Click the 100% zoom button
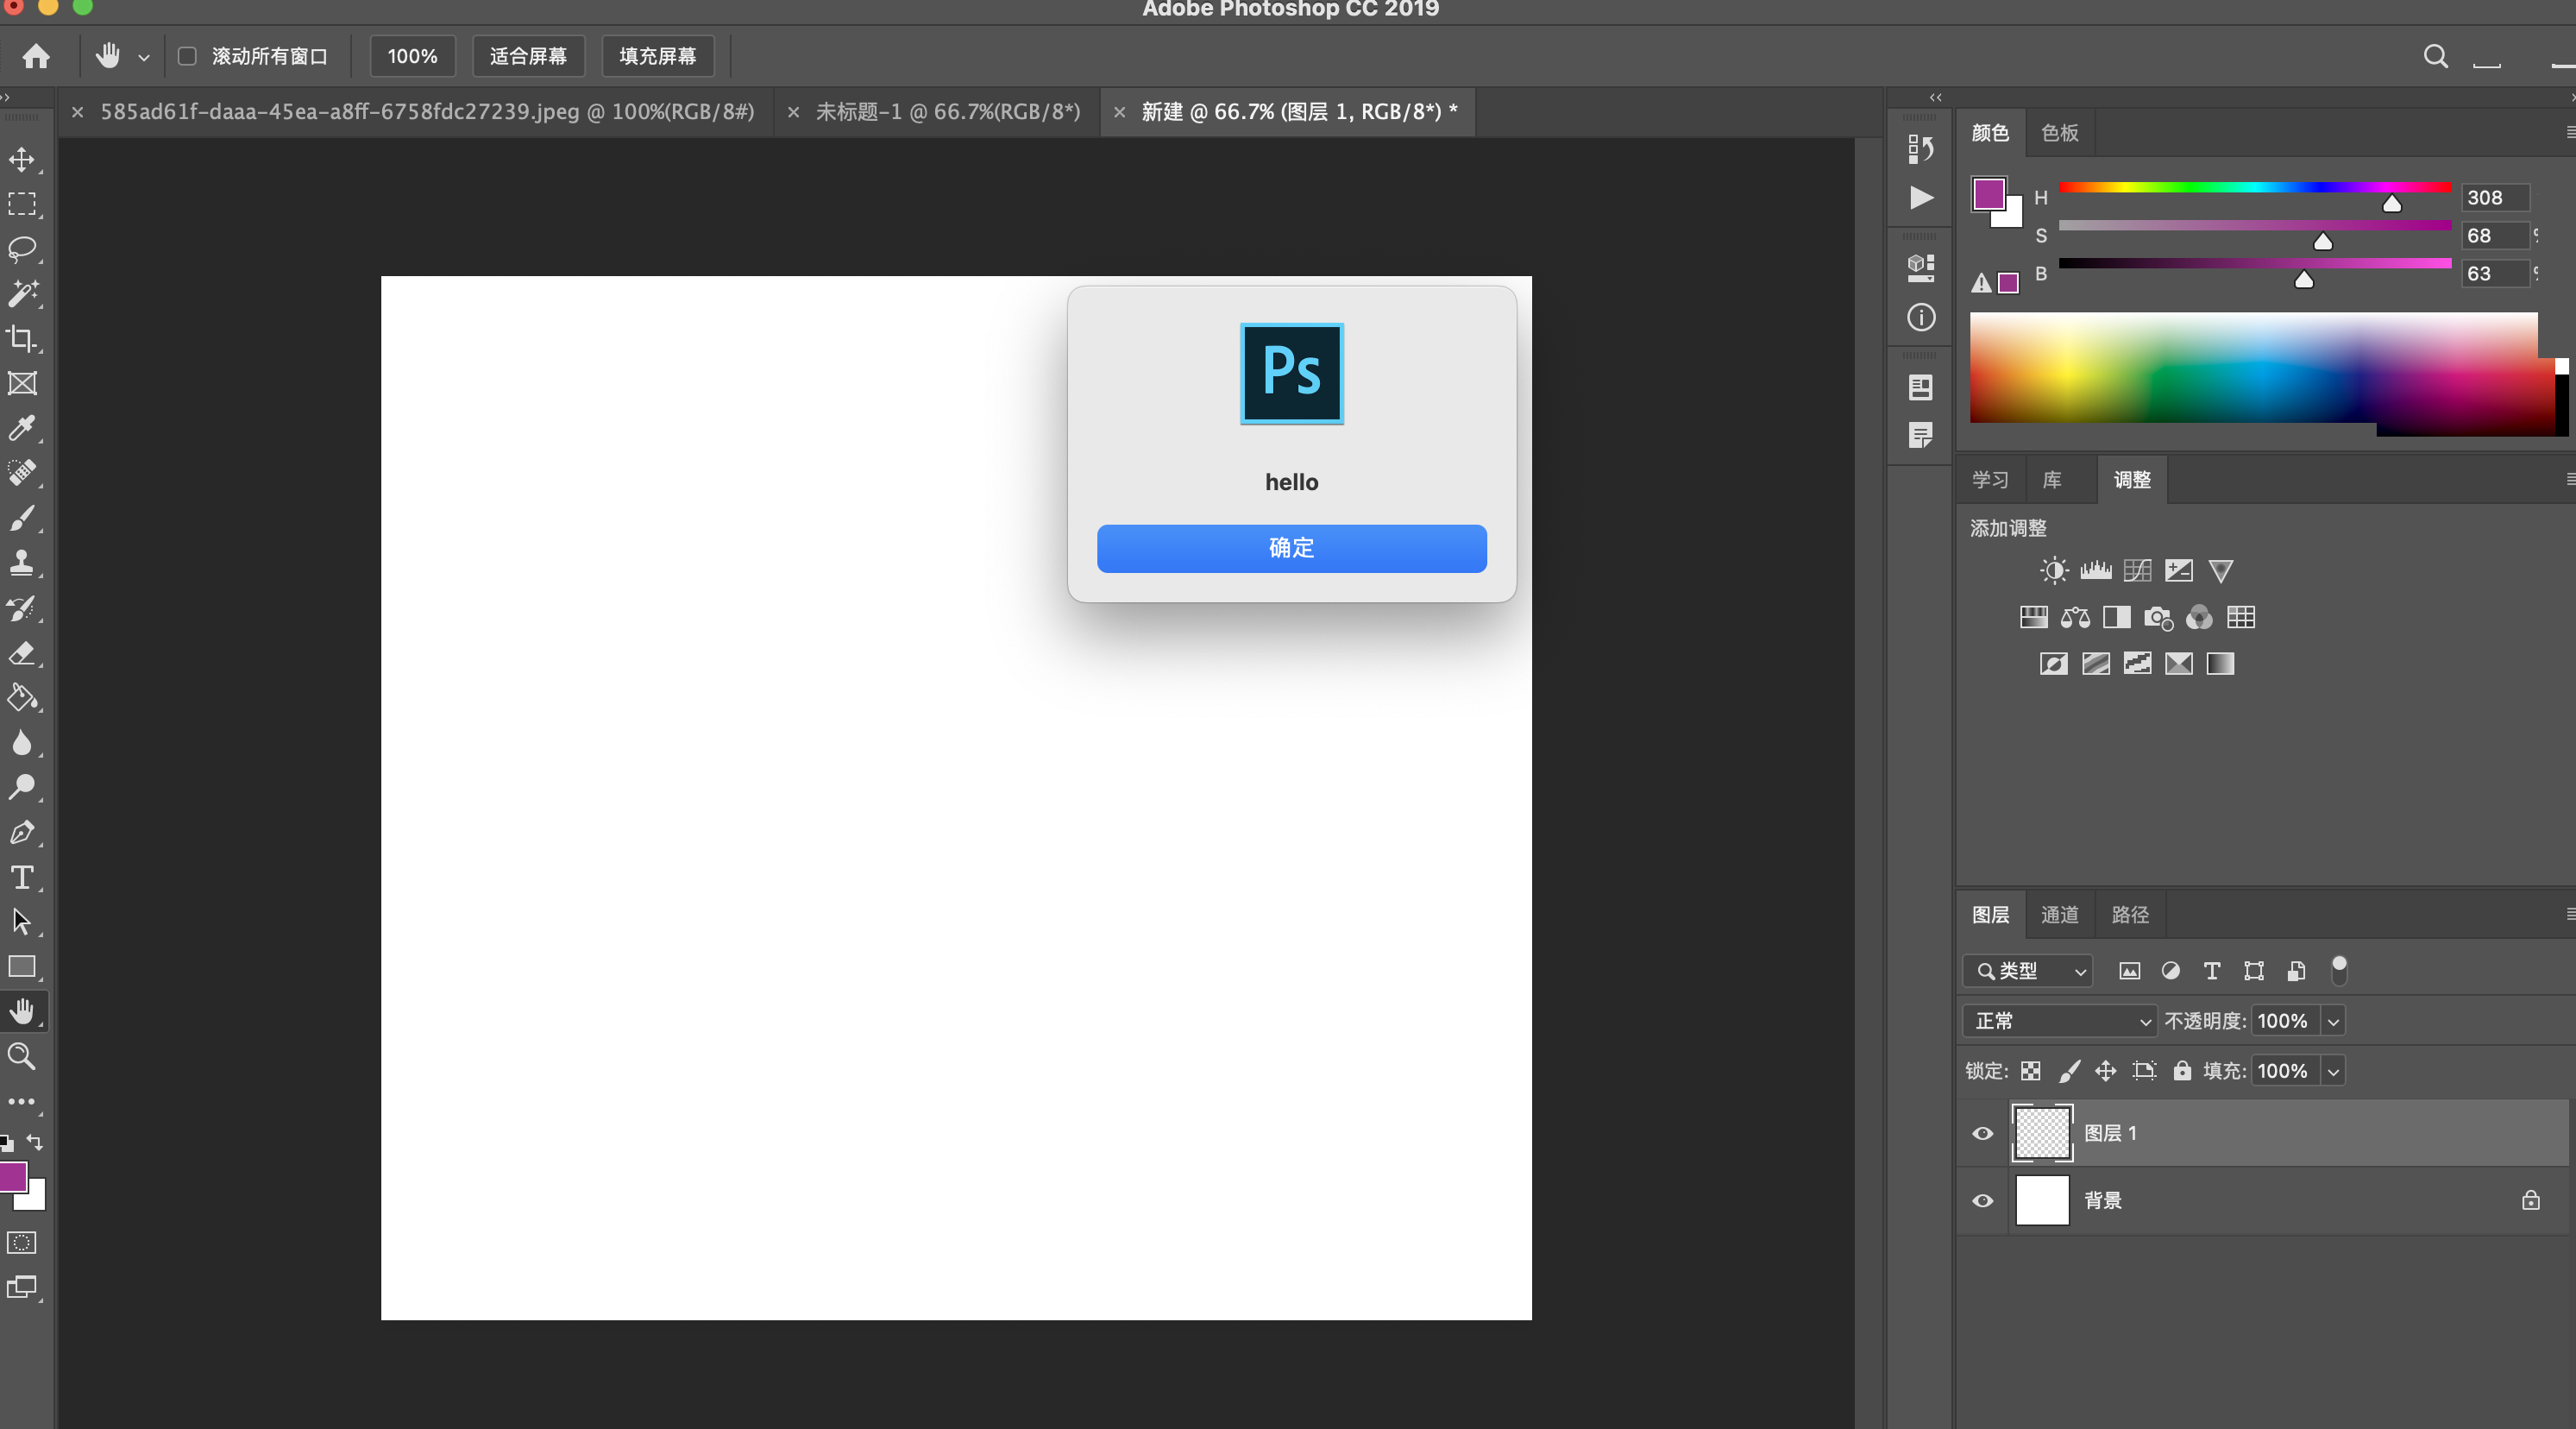2576x1429 pixels. pos(412,56)
